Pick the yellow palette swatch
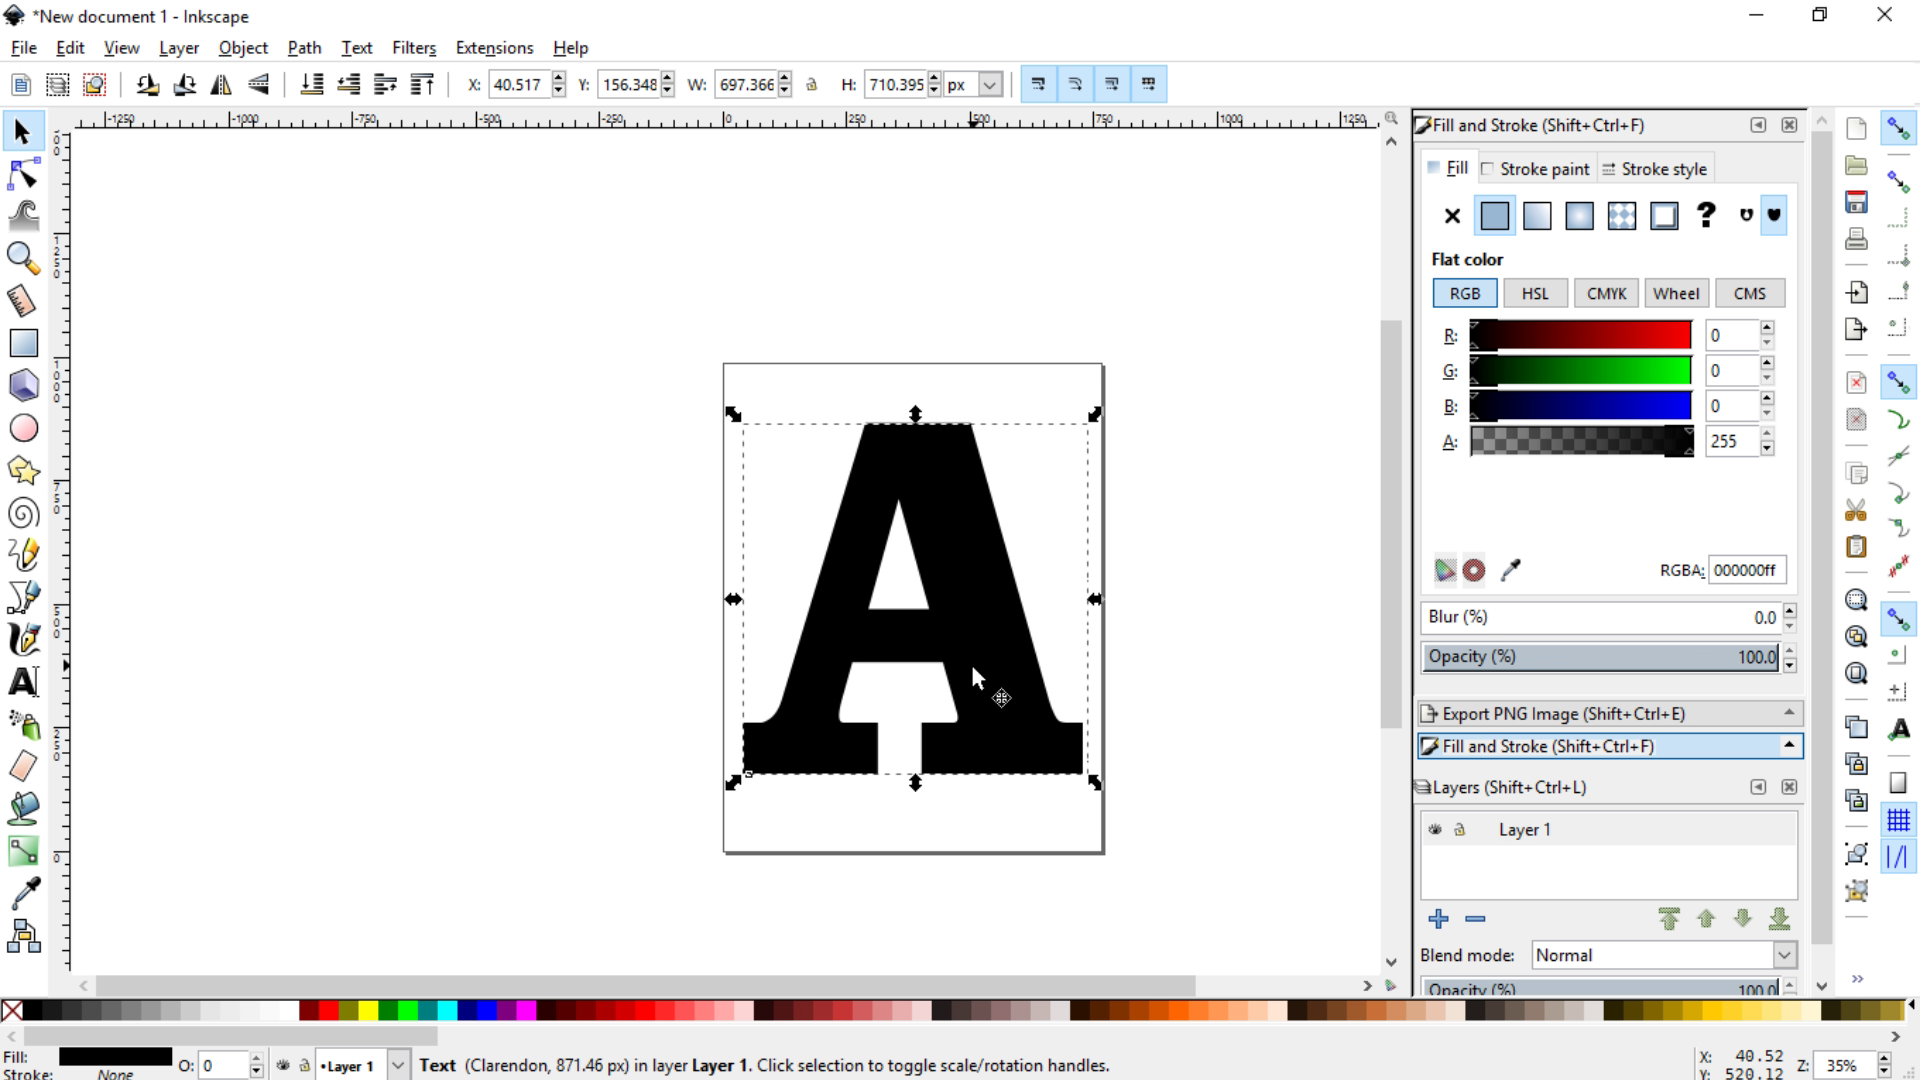This screenshot has width=1920, height=1080. click(368, 1010)
